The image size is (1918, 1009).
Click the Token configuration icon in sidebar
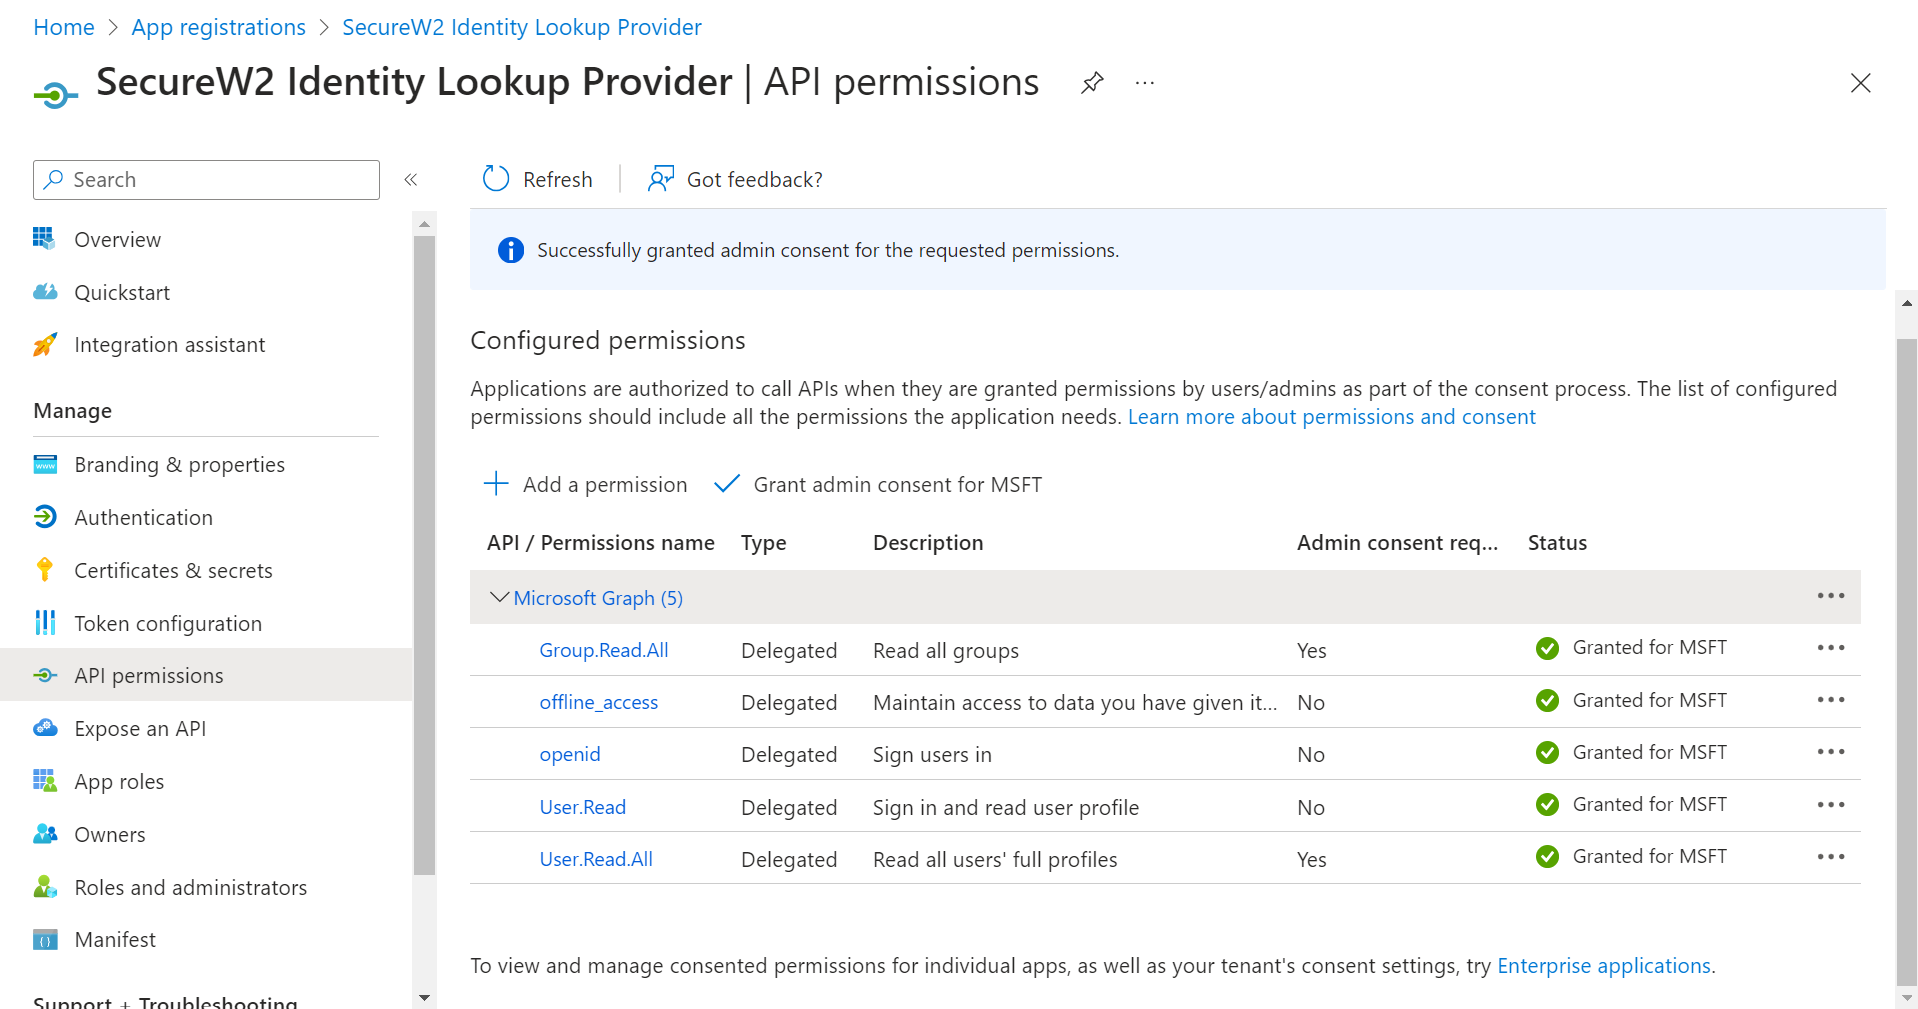(45, 623)
